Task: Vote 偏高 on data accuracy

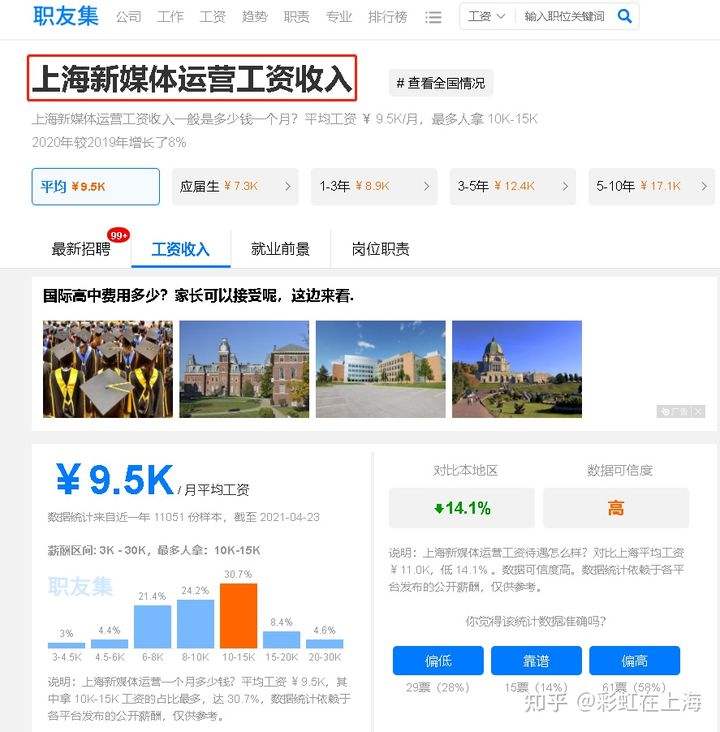Action: point(634,660)
